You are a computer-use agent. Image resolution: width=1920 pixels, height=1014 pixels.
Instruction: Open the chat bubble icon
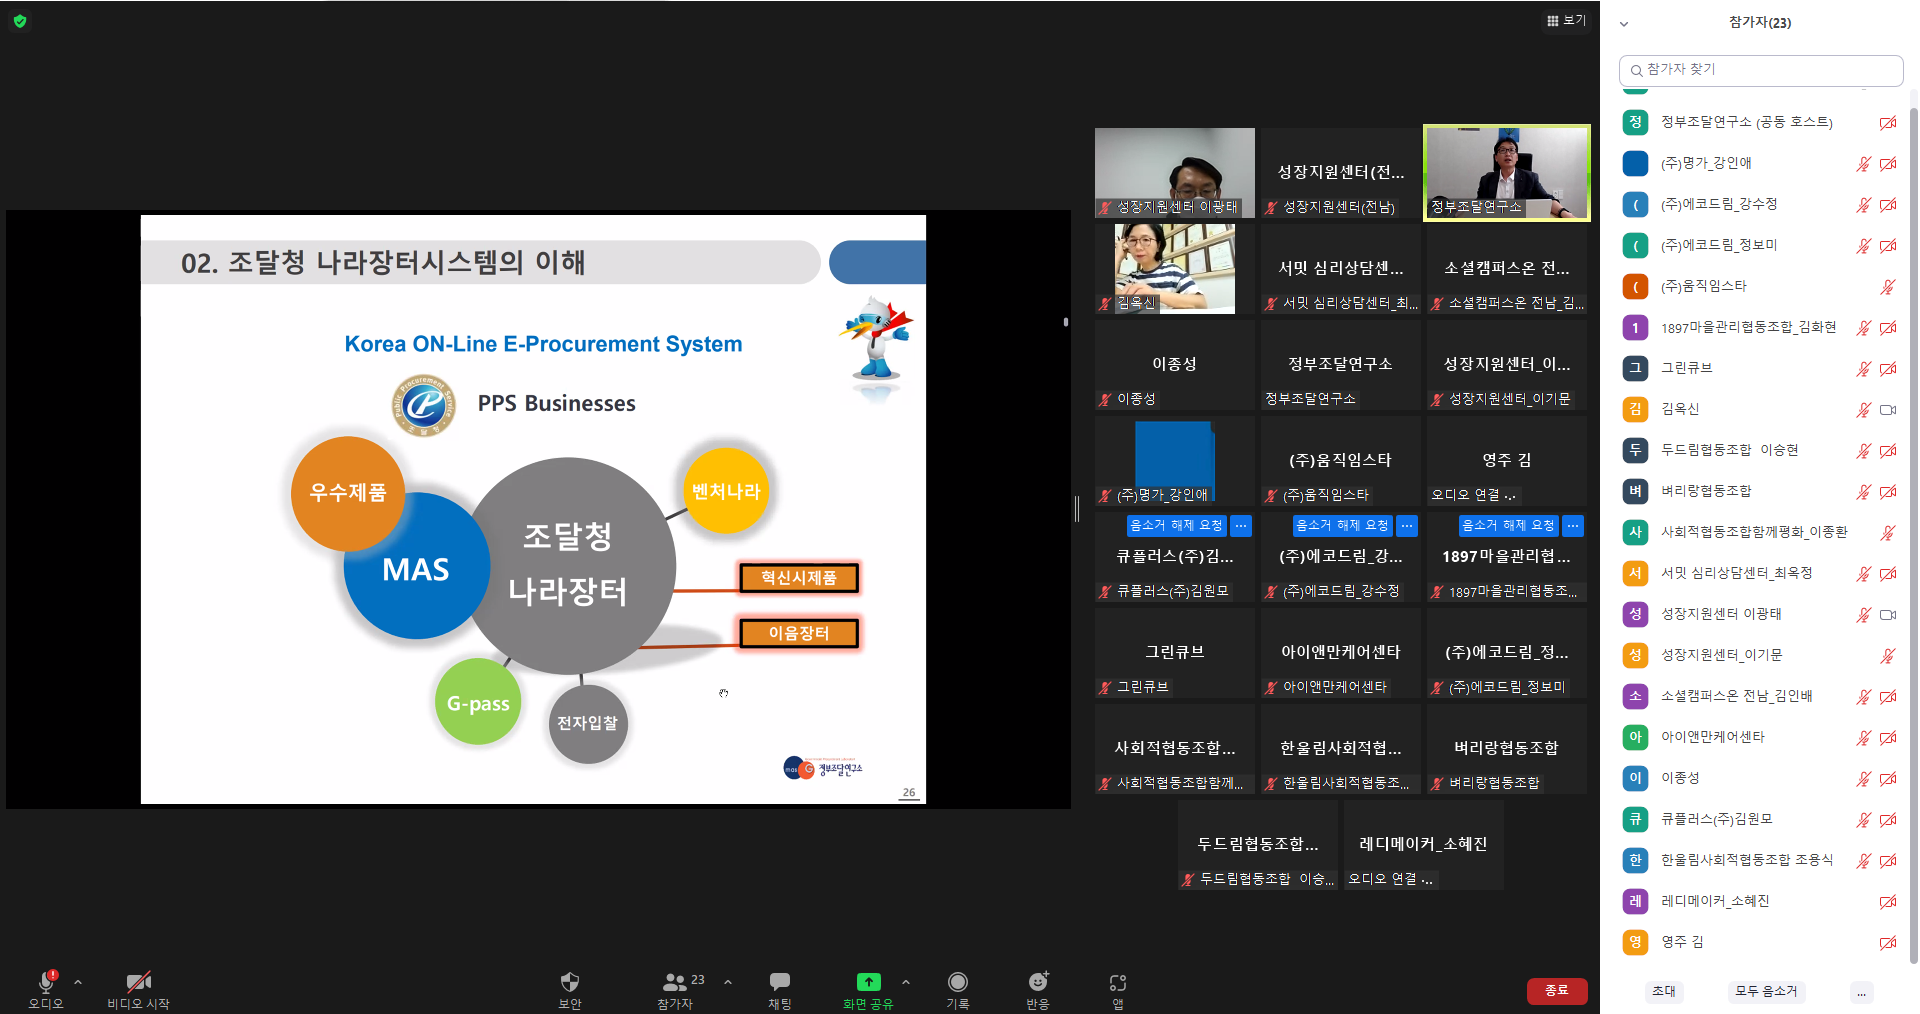(780, 981)
